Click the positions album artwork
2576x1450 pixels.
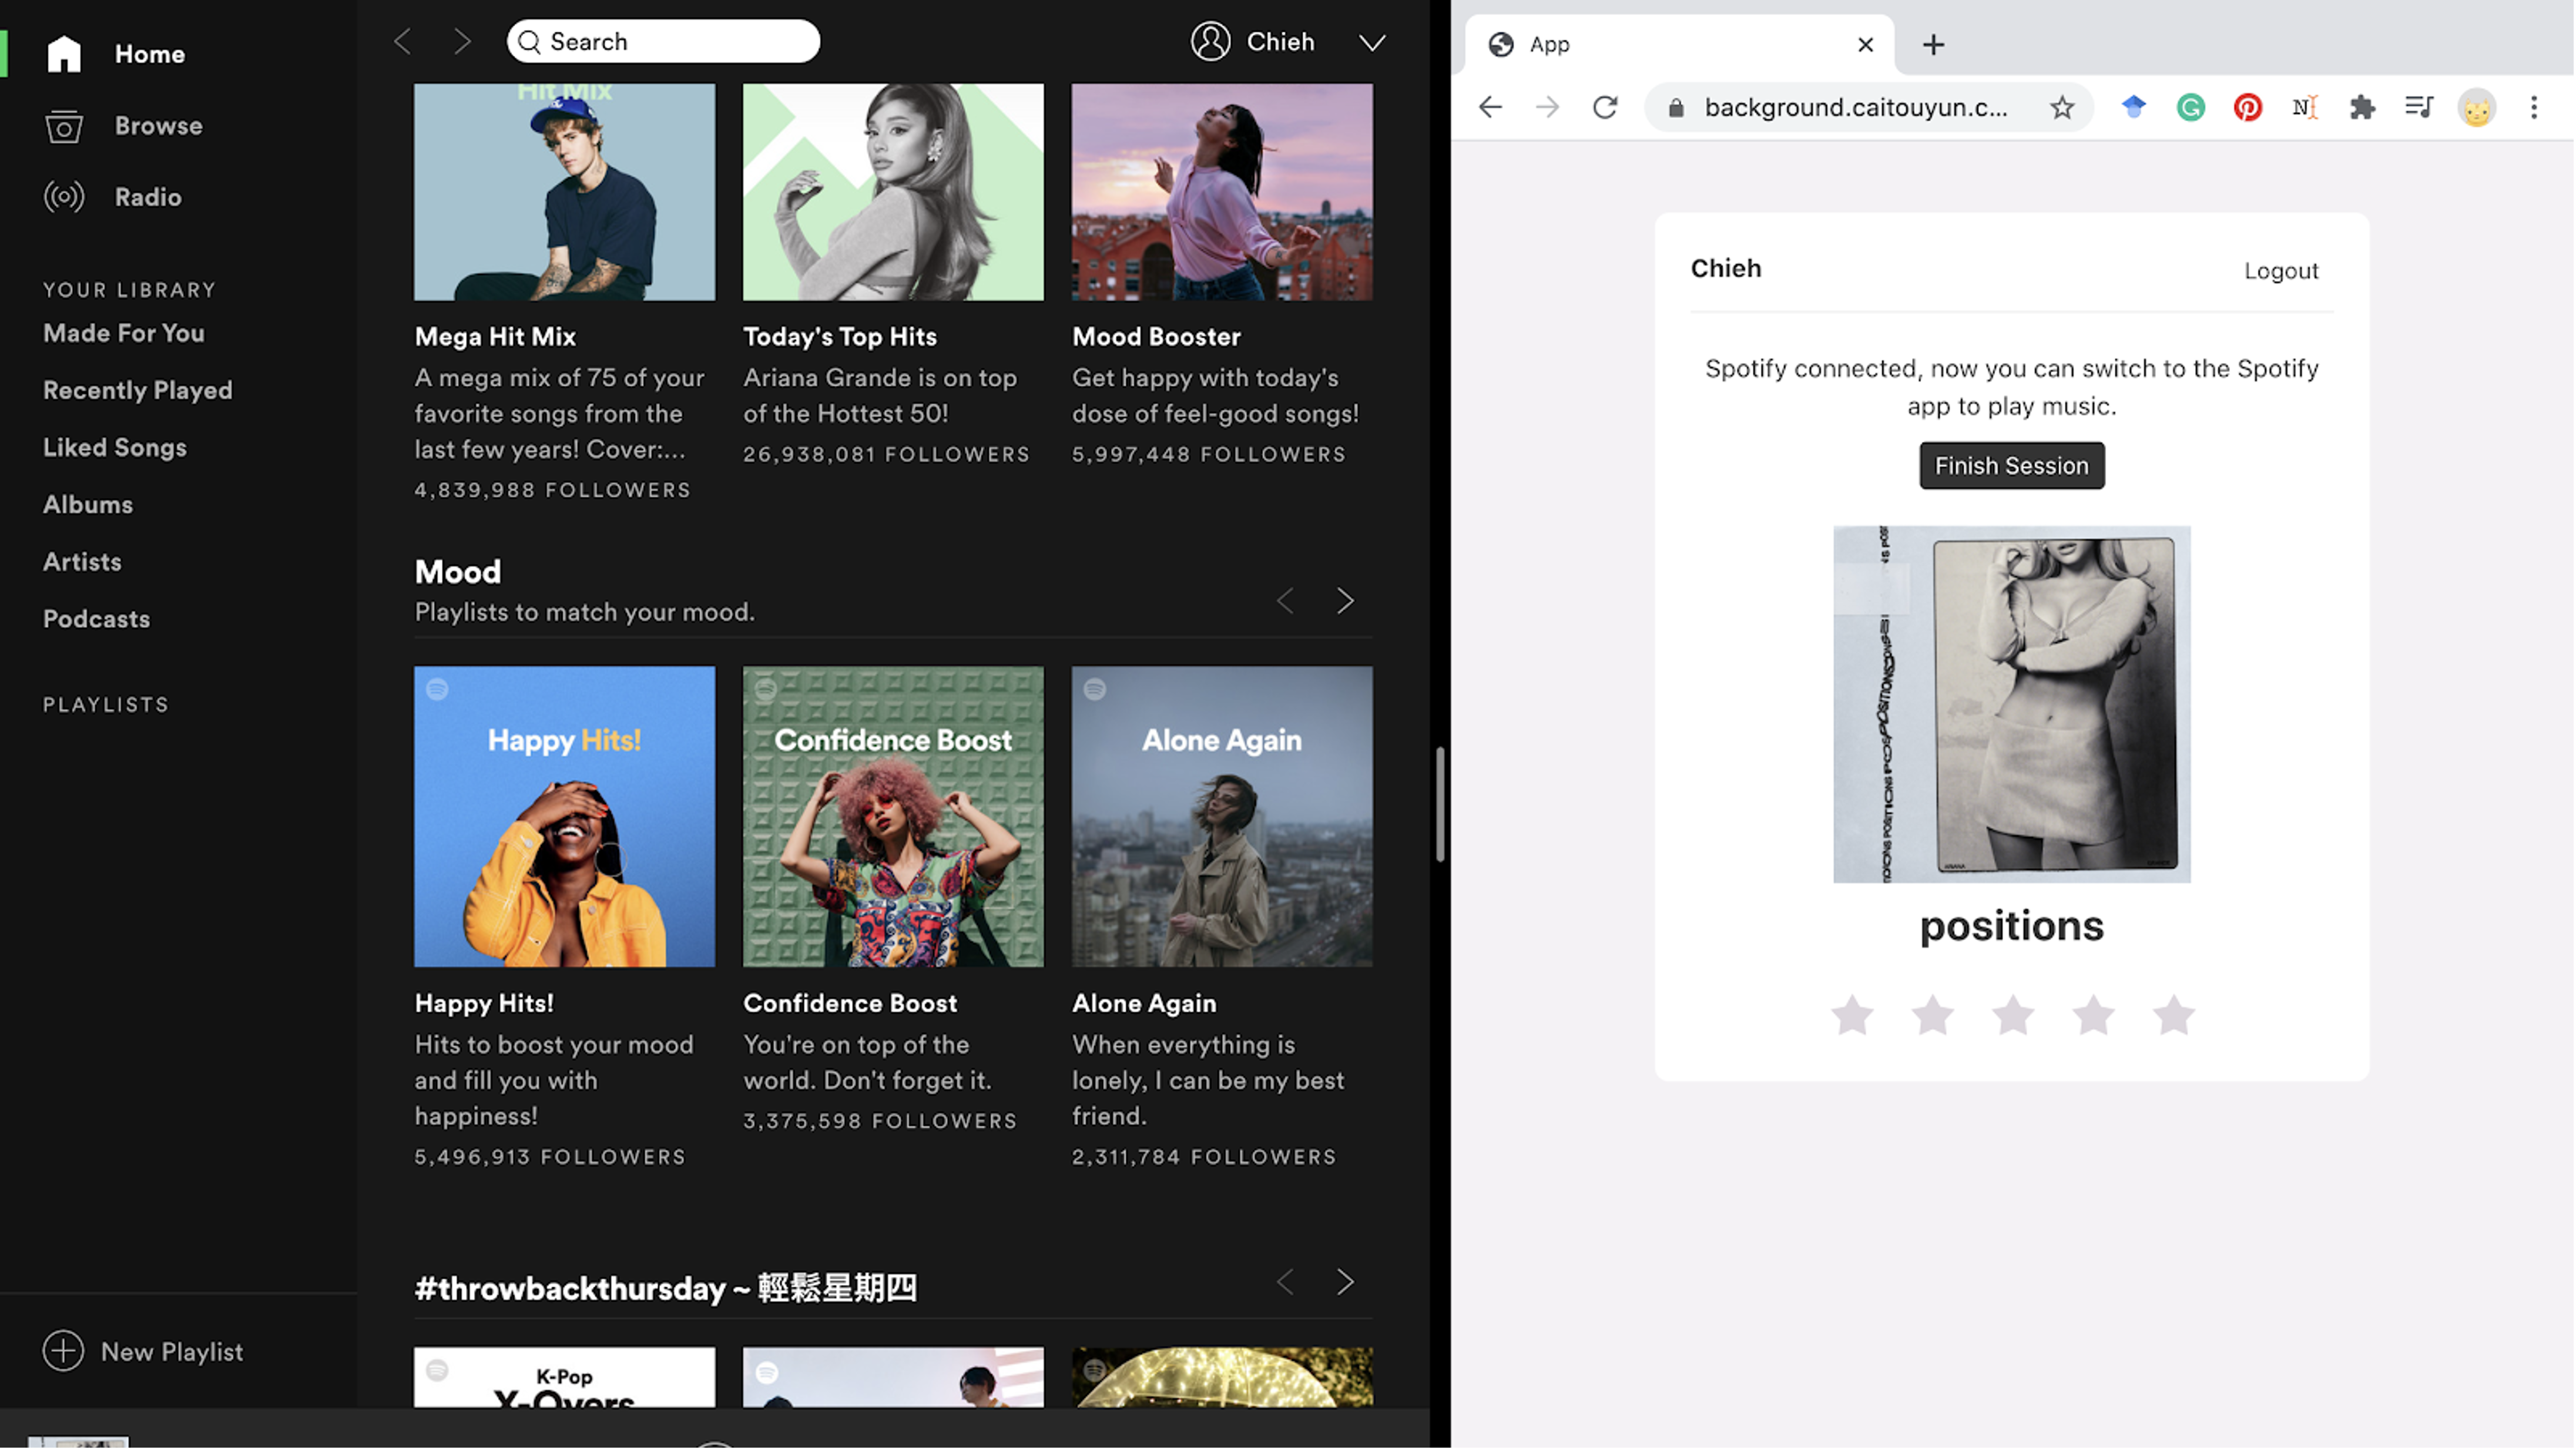click(2011, 705)
